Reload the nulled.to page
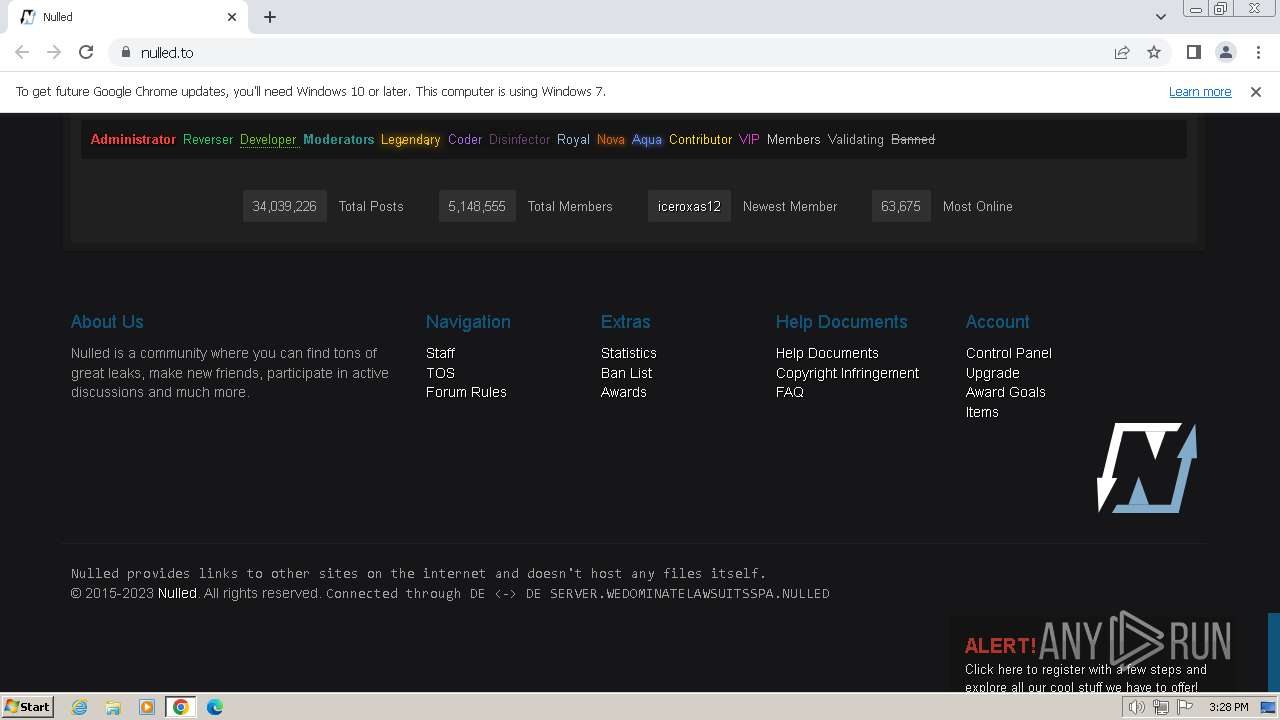The width and height of the screenshot is (1280, 720). click(86, 52)
